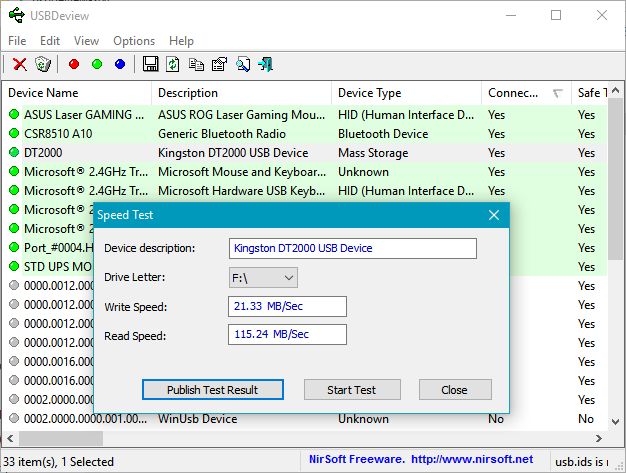
Task: Click green status dot of Port_#0004 row
Action: coord(14,247)
